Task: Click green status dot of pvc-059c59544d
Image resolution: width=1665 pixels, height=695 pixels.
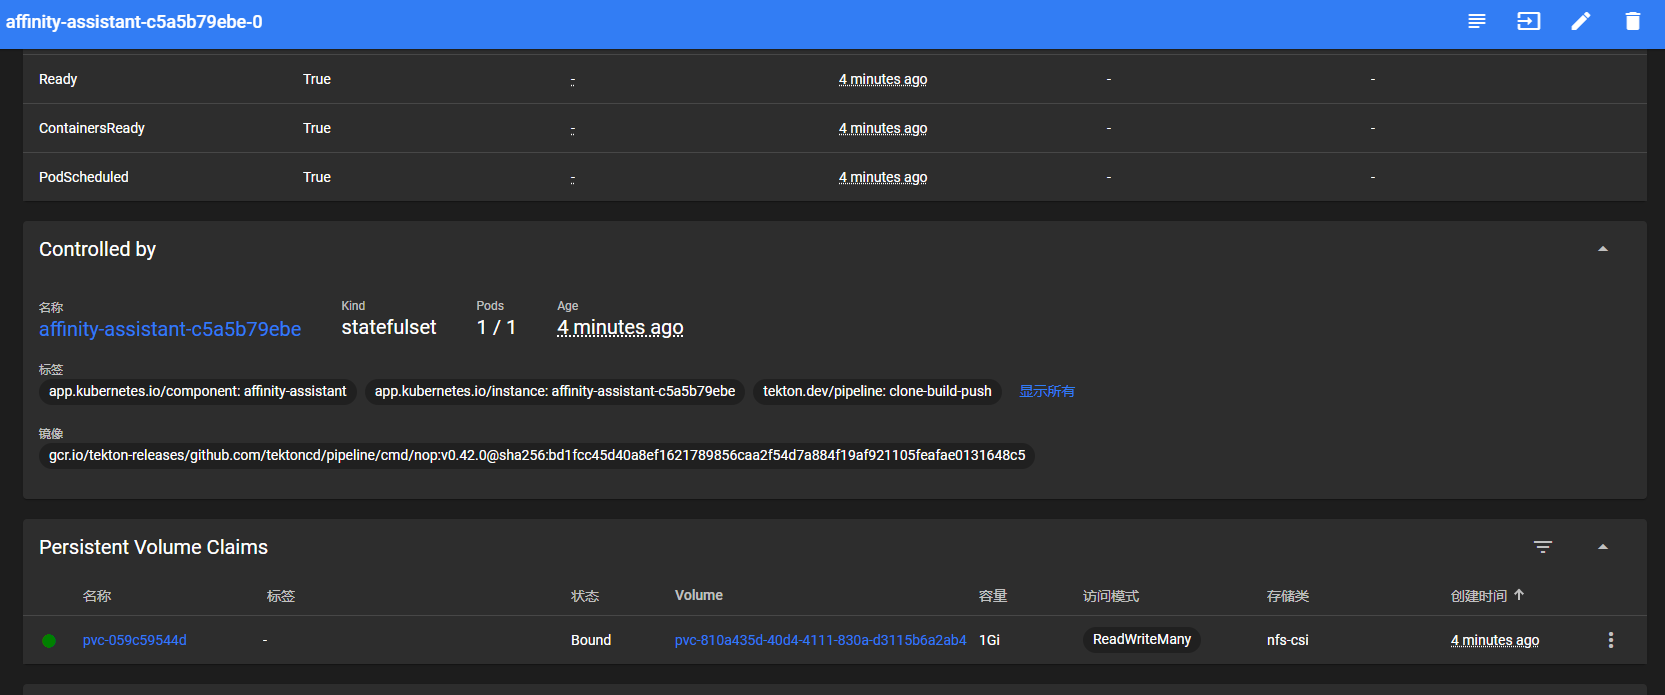Action: [x=49, y=641]
